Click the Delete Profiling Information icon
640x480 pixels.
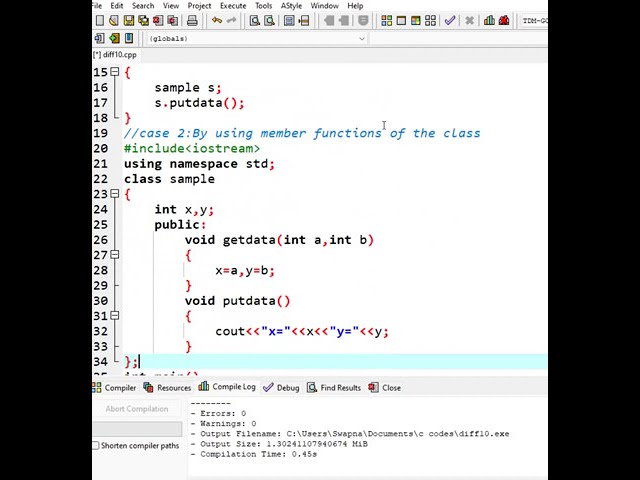(x=504, y=20)
